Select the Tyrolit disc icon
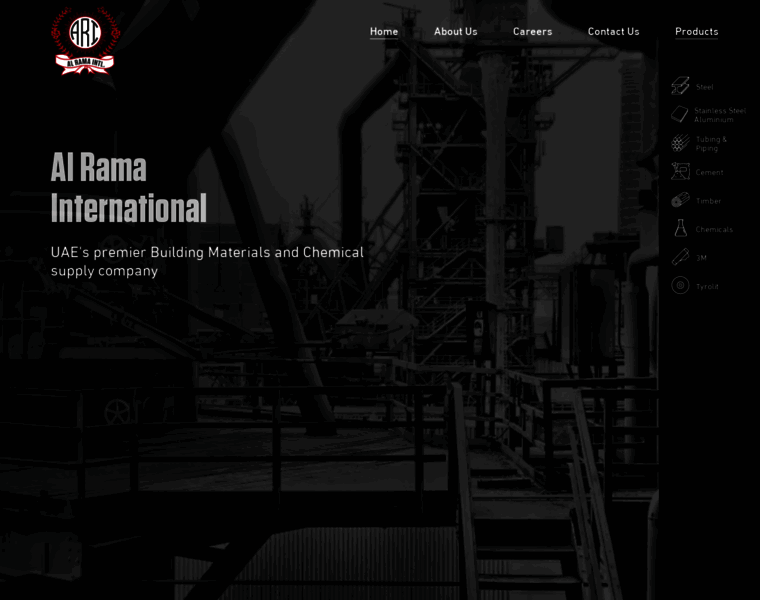The width and height of the screenshot is (760, 600). [x=680, y=285]
